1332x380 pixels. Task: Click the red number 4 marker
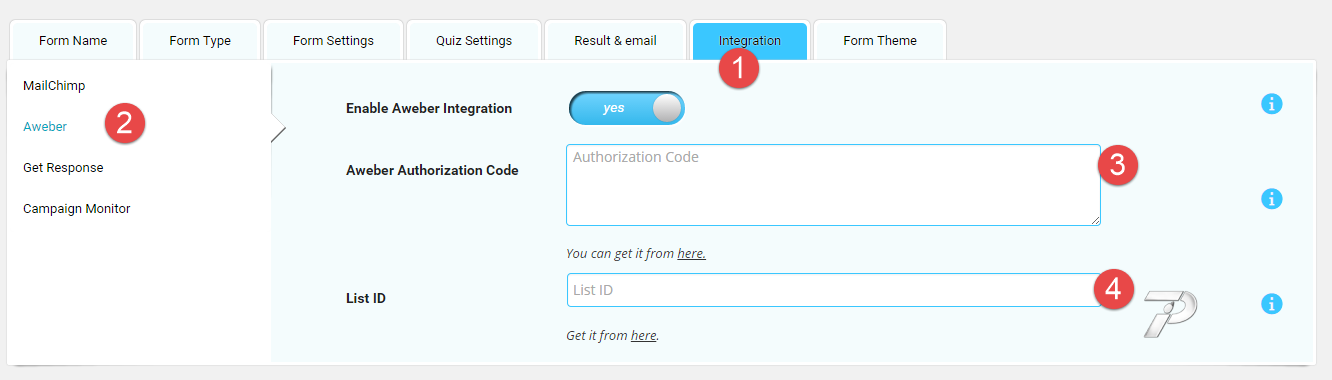1114,290
